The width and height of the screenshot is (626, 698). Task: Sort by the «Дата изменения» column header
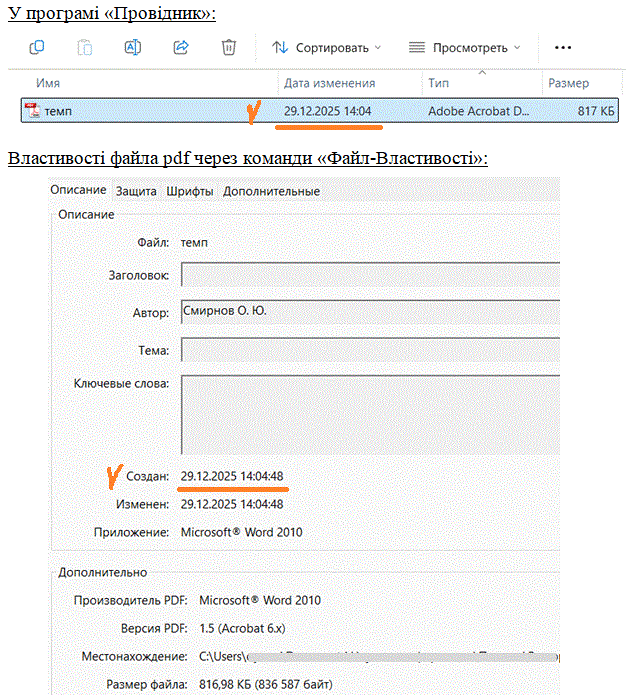tap(330, 83)
